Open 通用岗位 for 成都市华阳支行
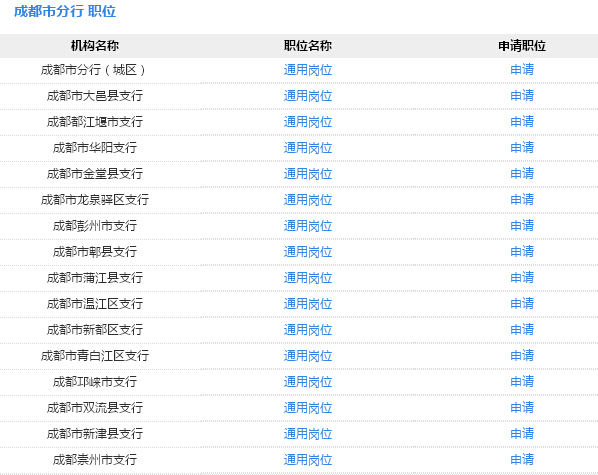 (x=308, y=148)
